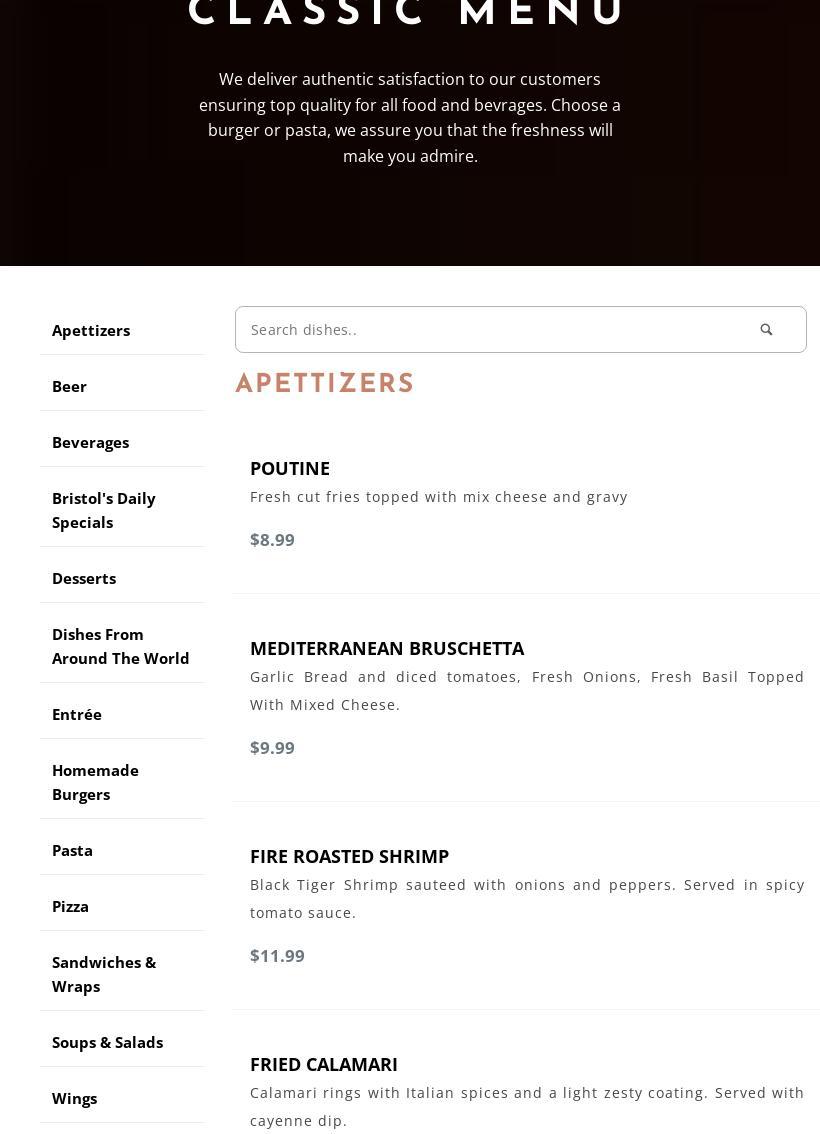Click the Poutine dish title
The image size is (820, 1134).
point(290,468)
